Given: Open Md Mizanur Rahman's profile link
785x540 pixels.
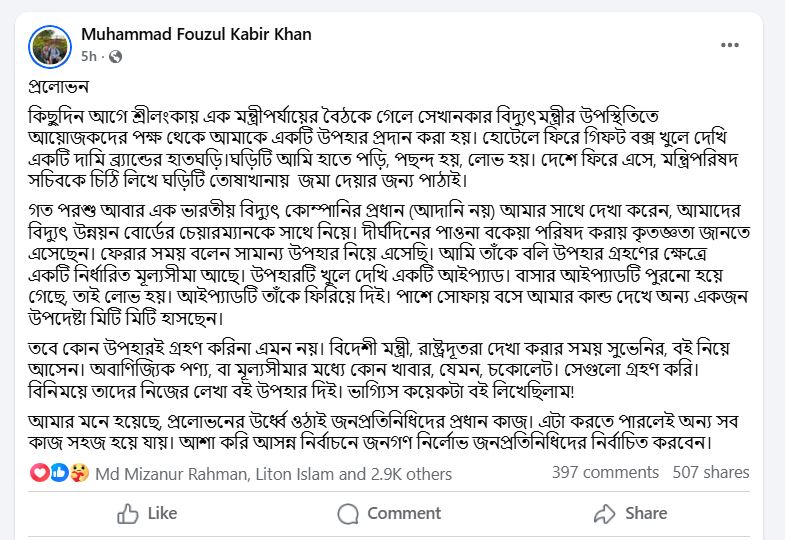Looking at the screenshot, I should [x=159, y=472].
